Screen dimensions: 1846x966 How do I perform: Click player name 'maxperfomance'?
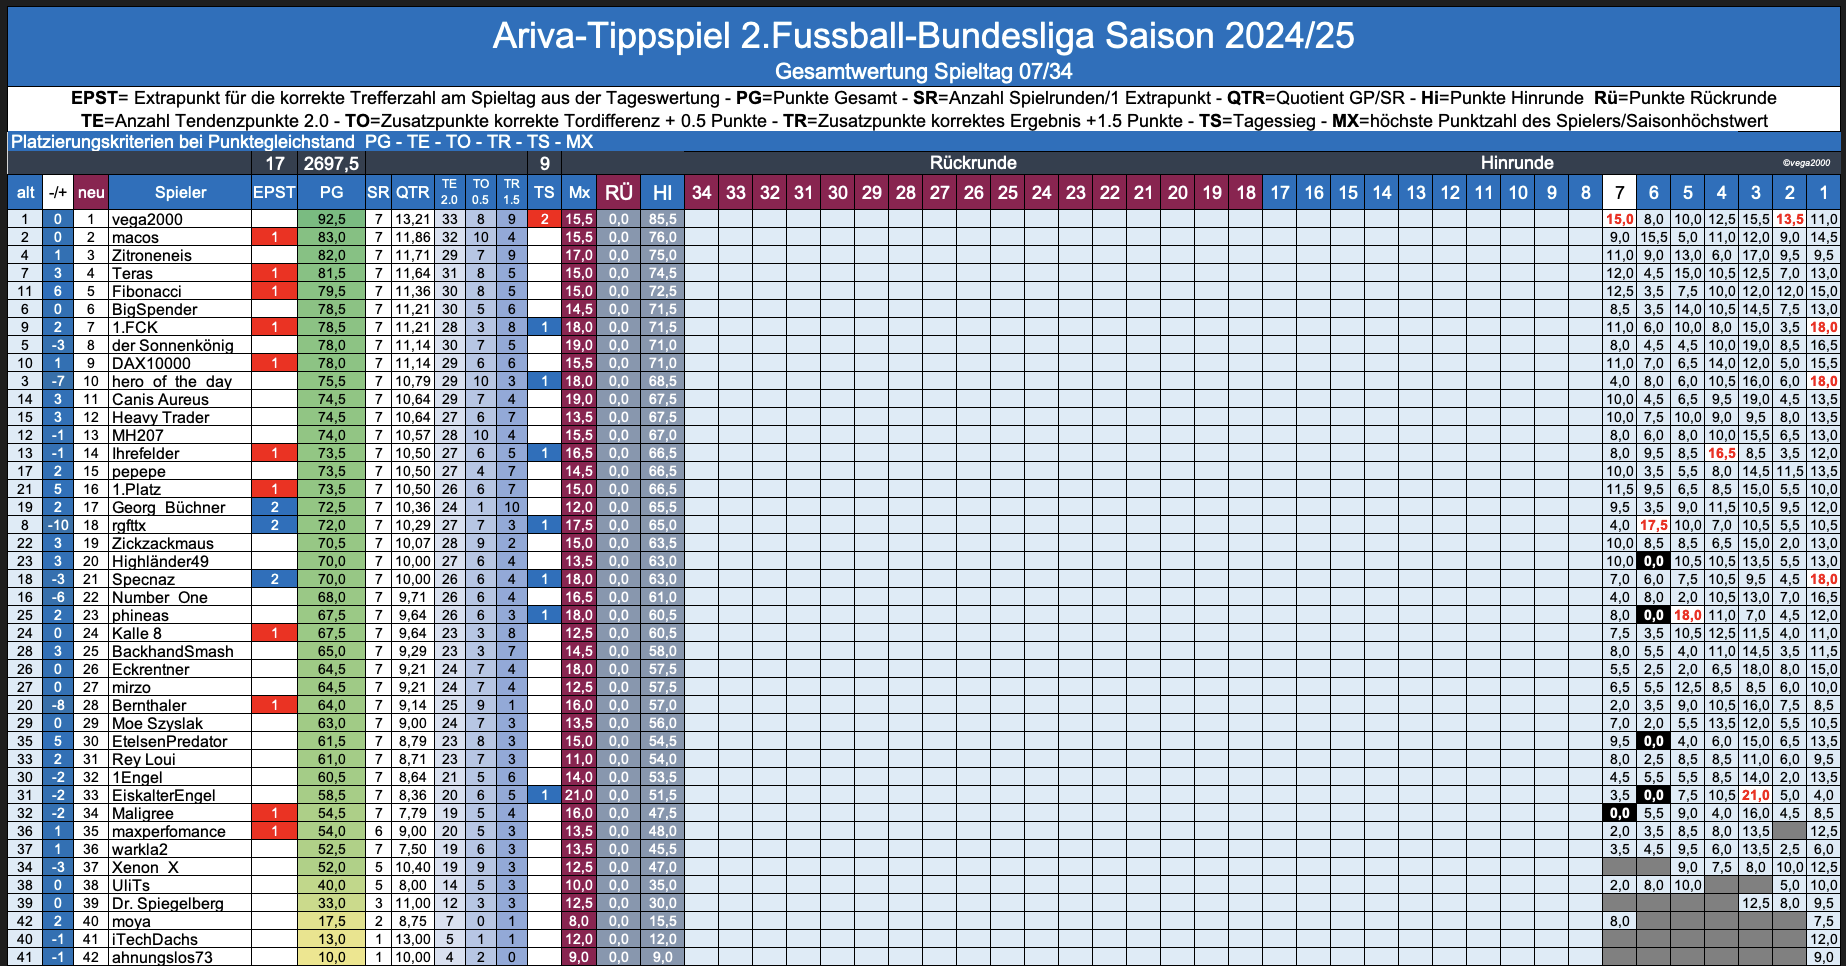[x=168, y=831]
